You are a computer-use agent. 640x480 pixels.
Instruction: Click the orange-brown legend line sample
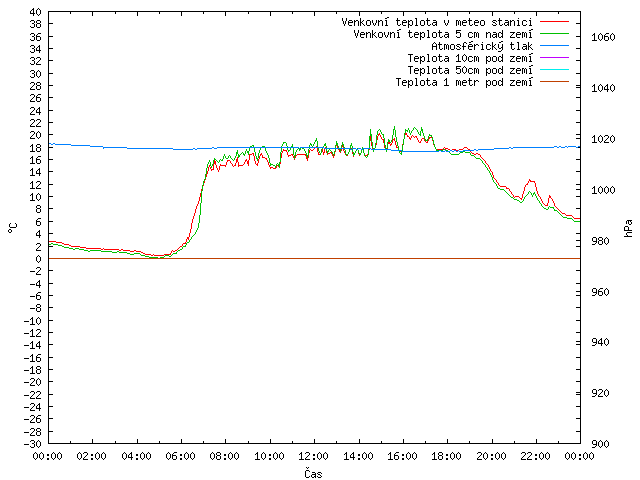pyautogui.click(x=554, y=82)
